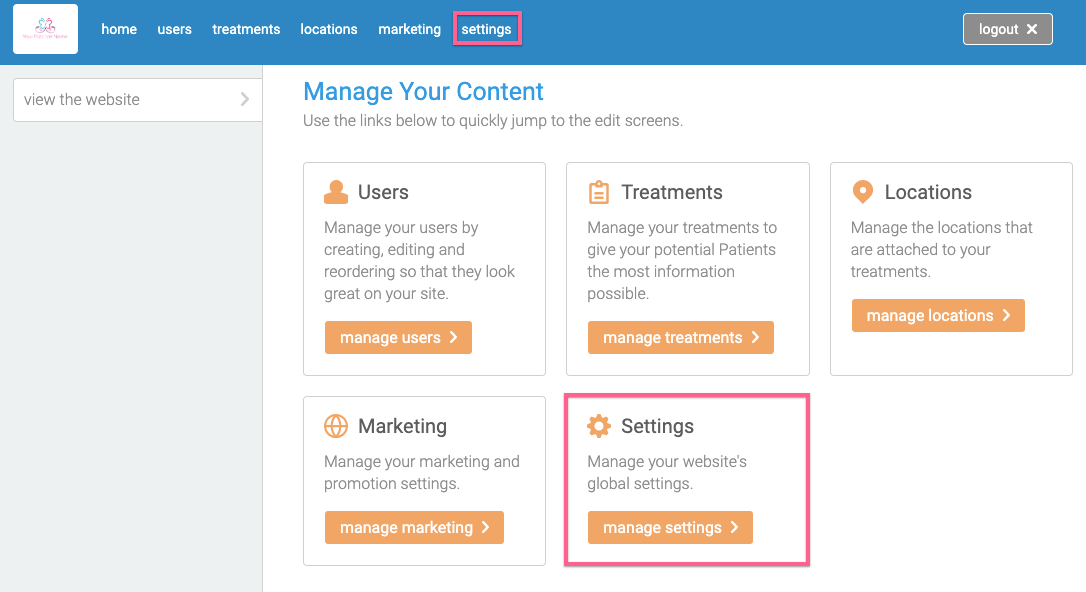The width and height of the screenshot is (1086, 592).
Task: Click the practice logo in the header
Action: 45,29
